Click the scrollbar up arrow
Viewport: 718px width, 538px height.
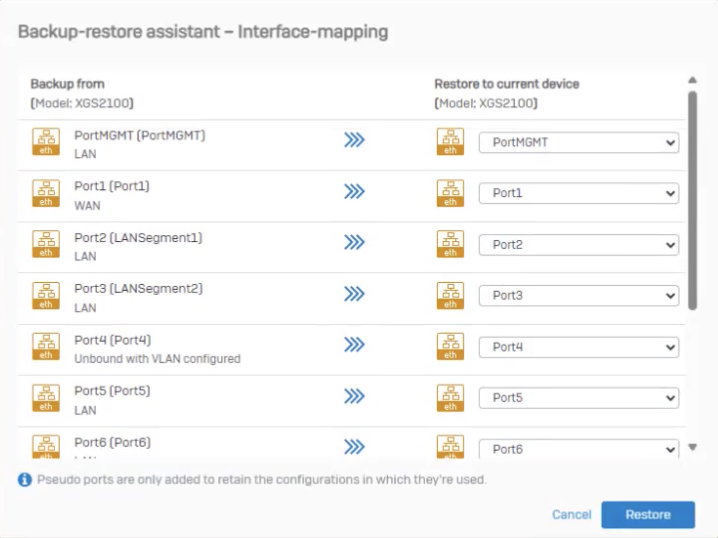point(692,80)
